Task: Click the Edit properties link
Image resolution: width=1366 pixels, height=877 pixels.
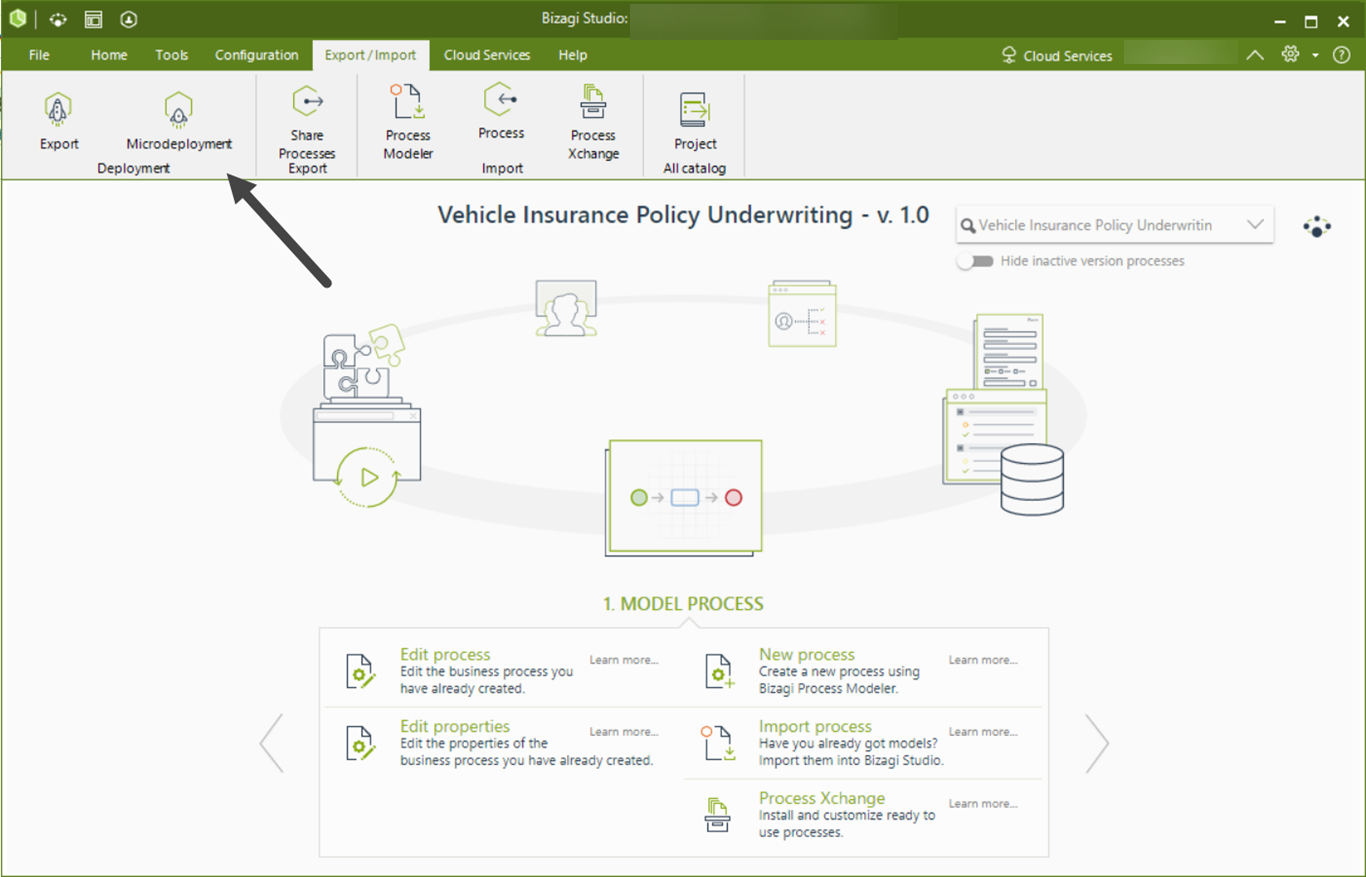Action: [x=455, y=726]
